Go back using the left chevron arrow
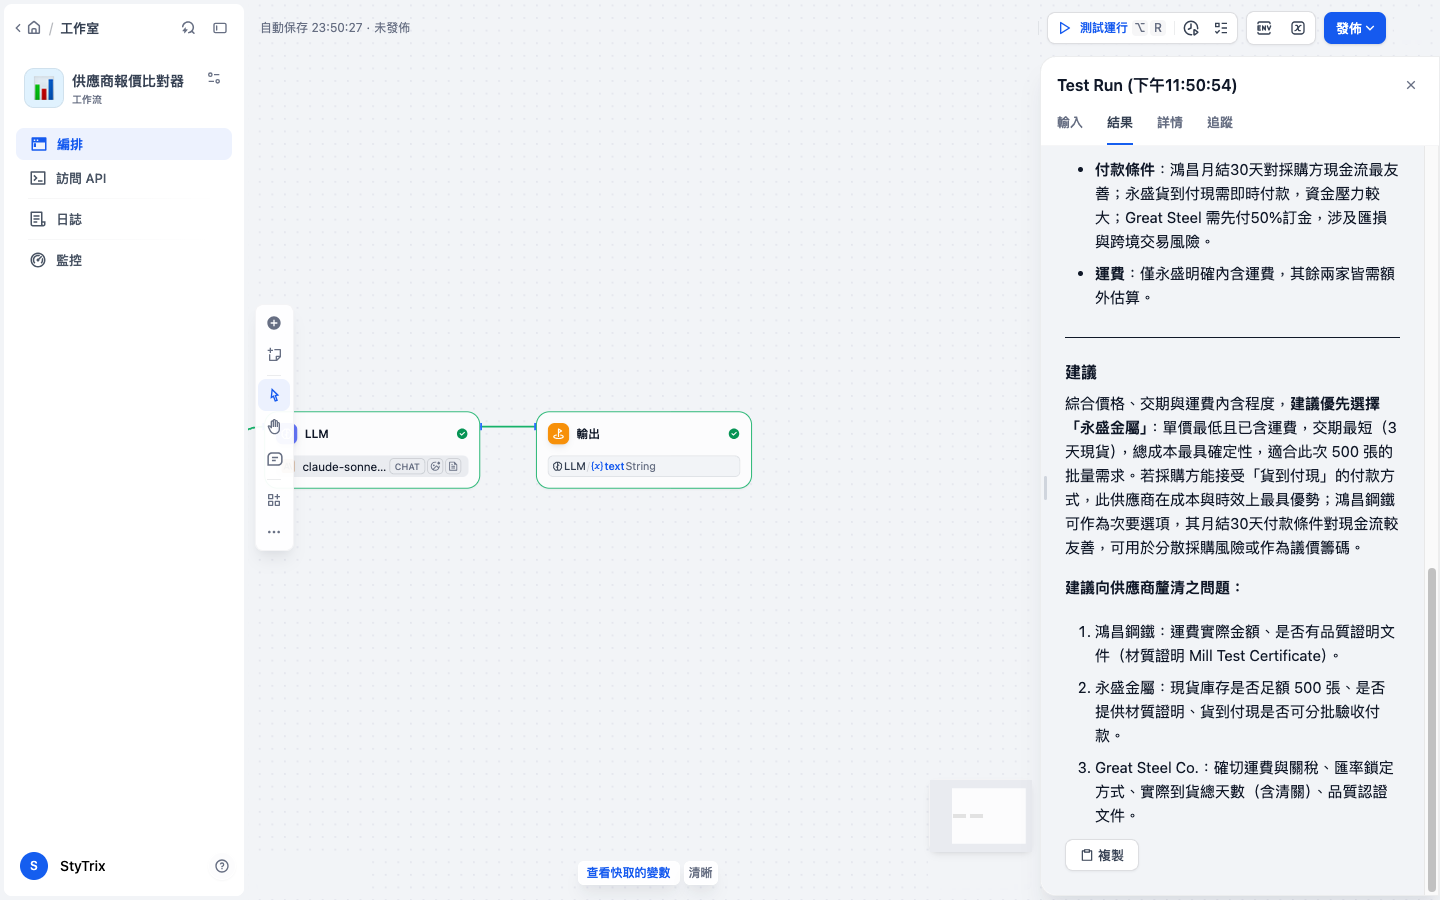1440x900 pixels. pyautogui.click(x=18, y=28)
